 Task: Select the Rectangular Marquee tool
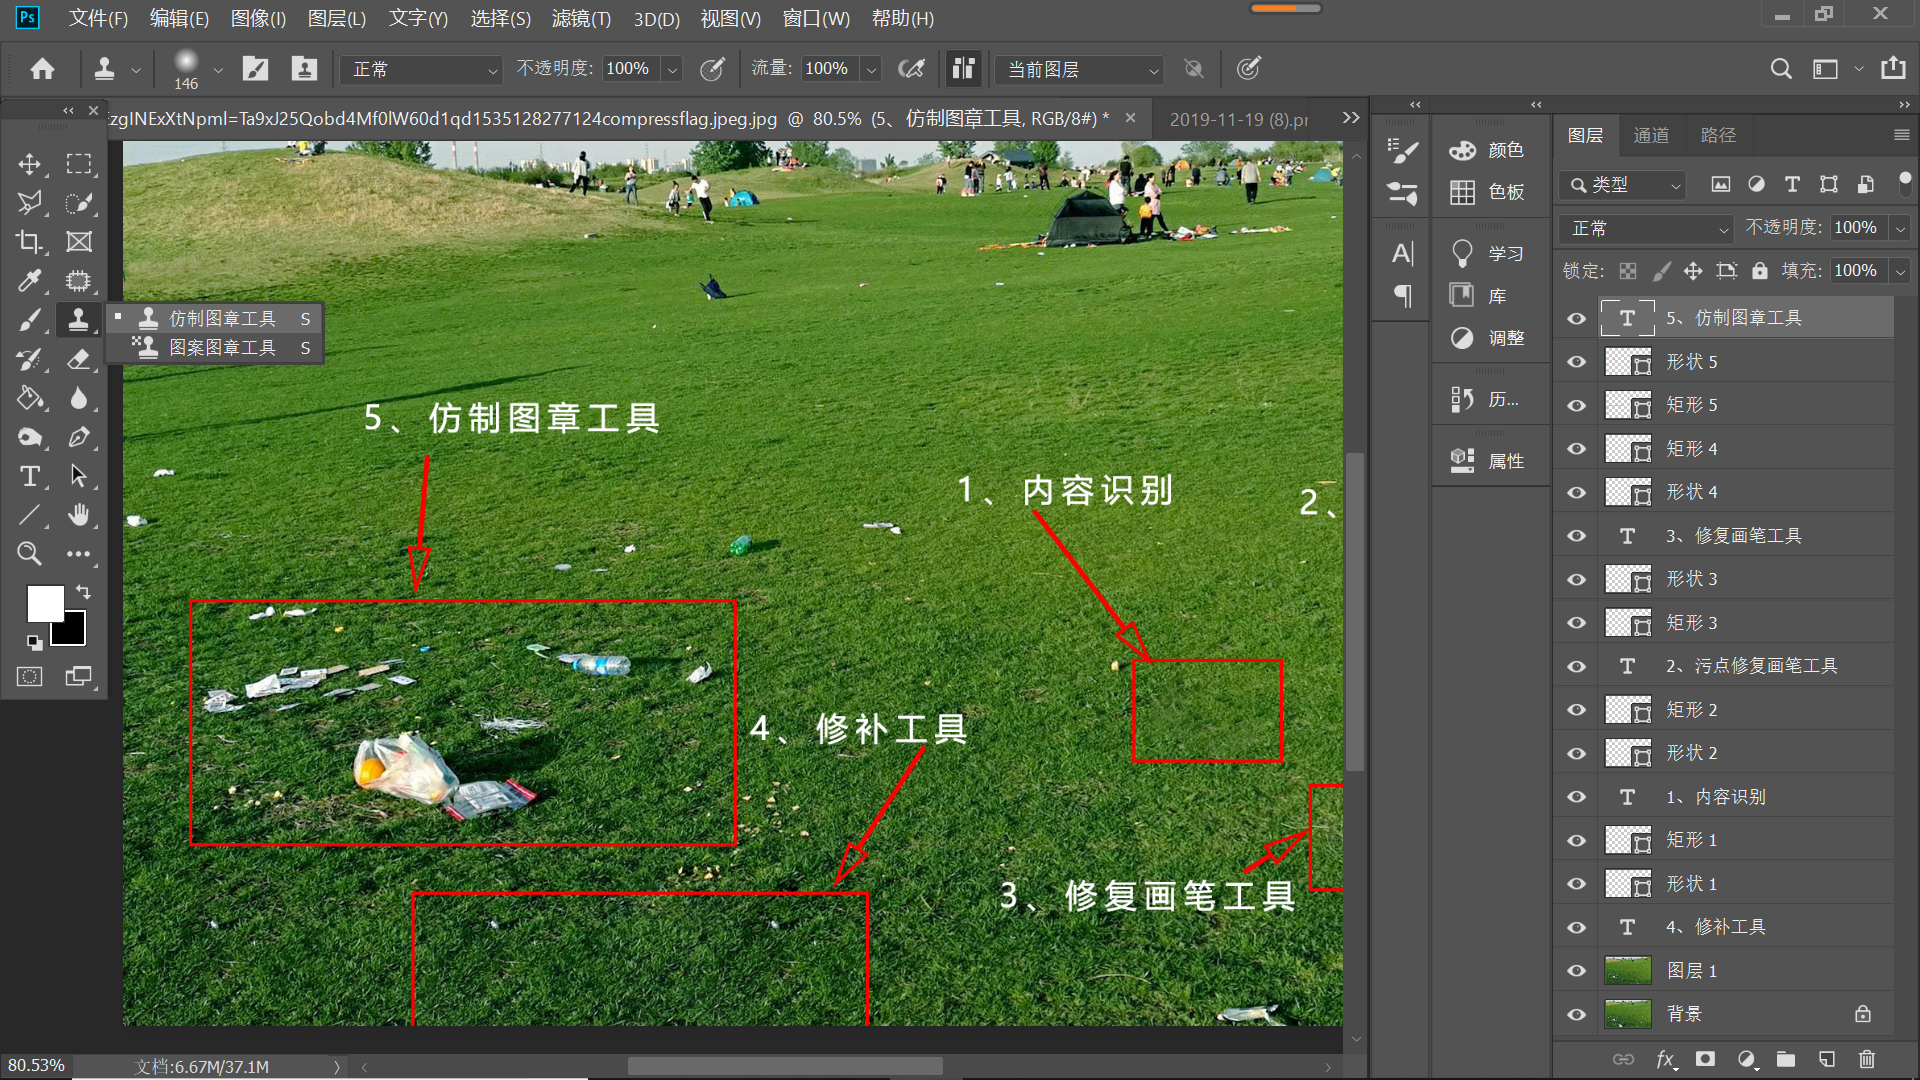coord(79,164)
